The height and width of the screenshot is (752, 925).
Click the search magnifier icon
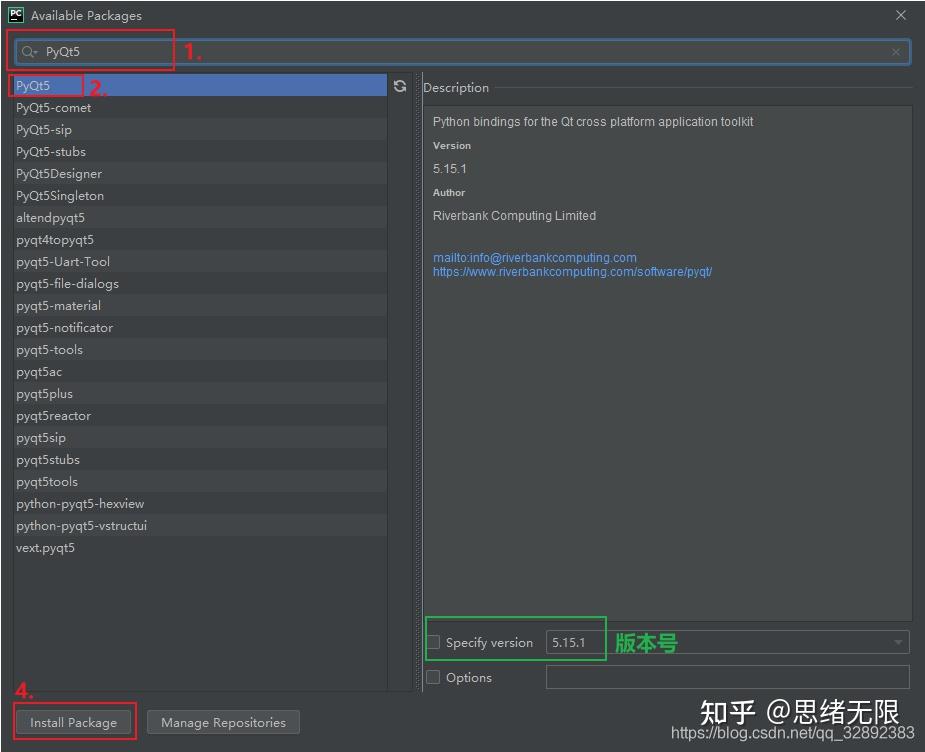[x=31, y=51]
